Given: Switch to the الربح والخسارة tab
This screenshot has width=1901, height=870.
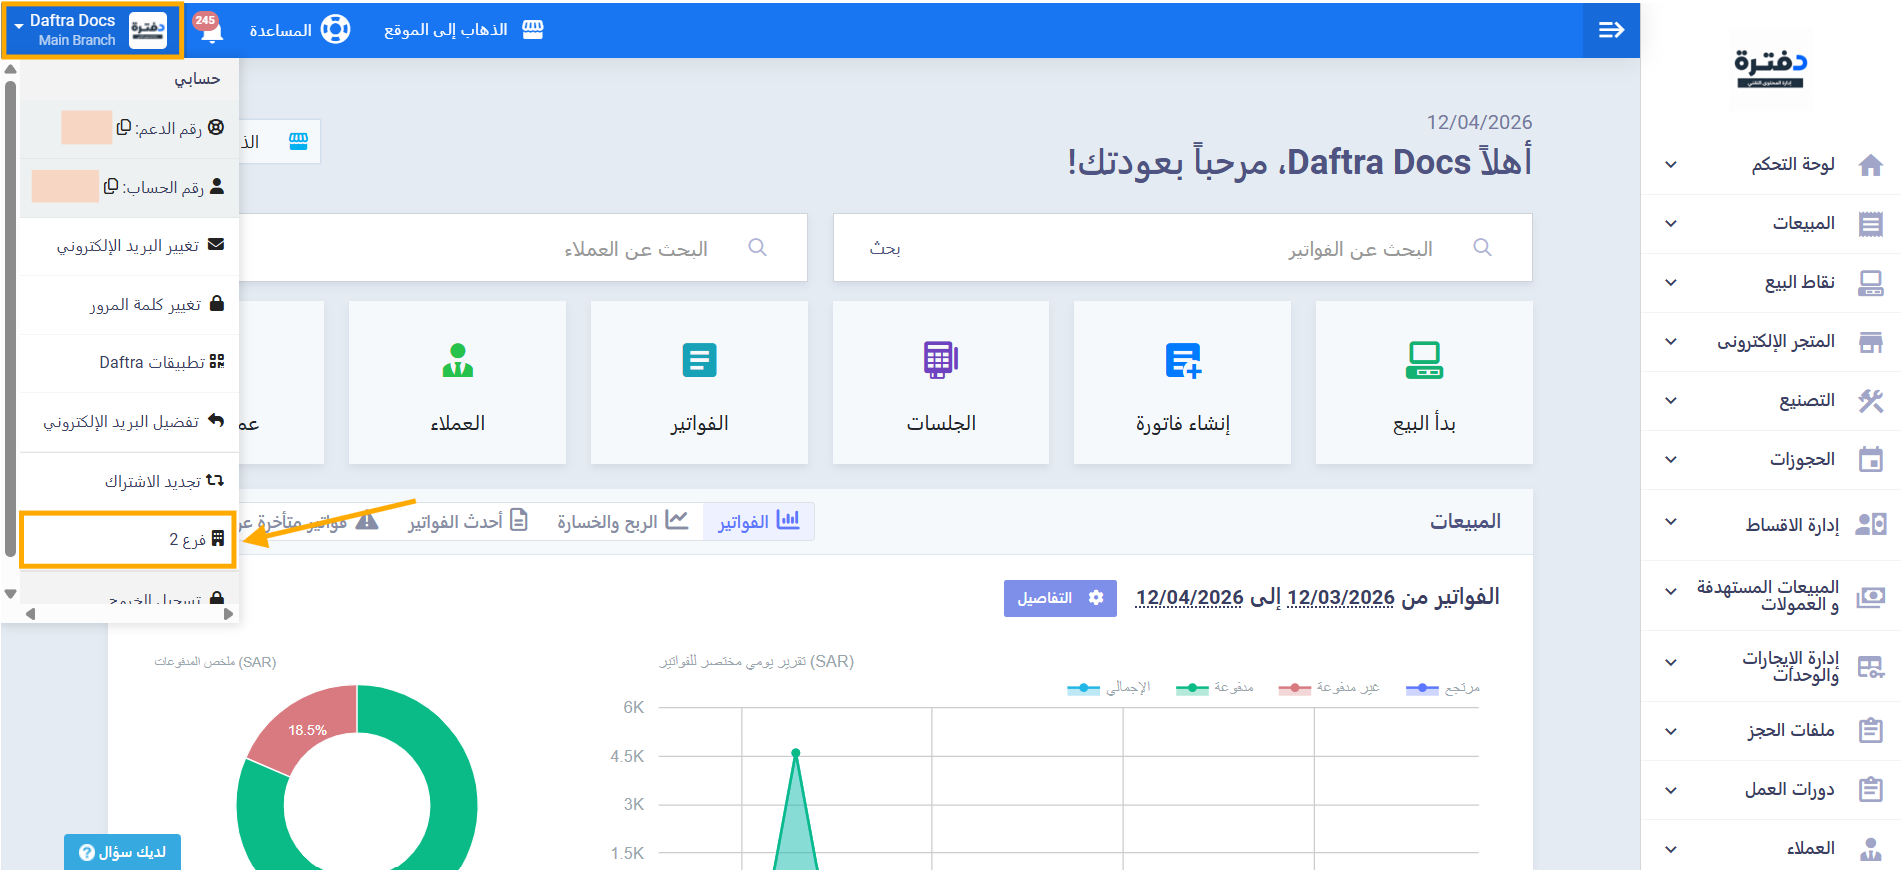Looking at the screenshot, I should [622, 522].
